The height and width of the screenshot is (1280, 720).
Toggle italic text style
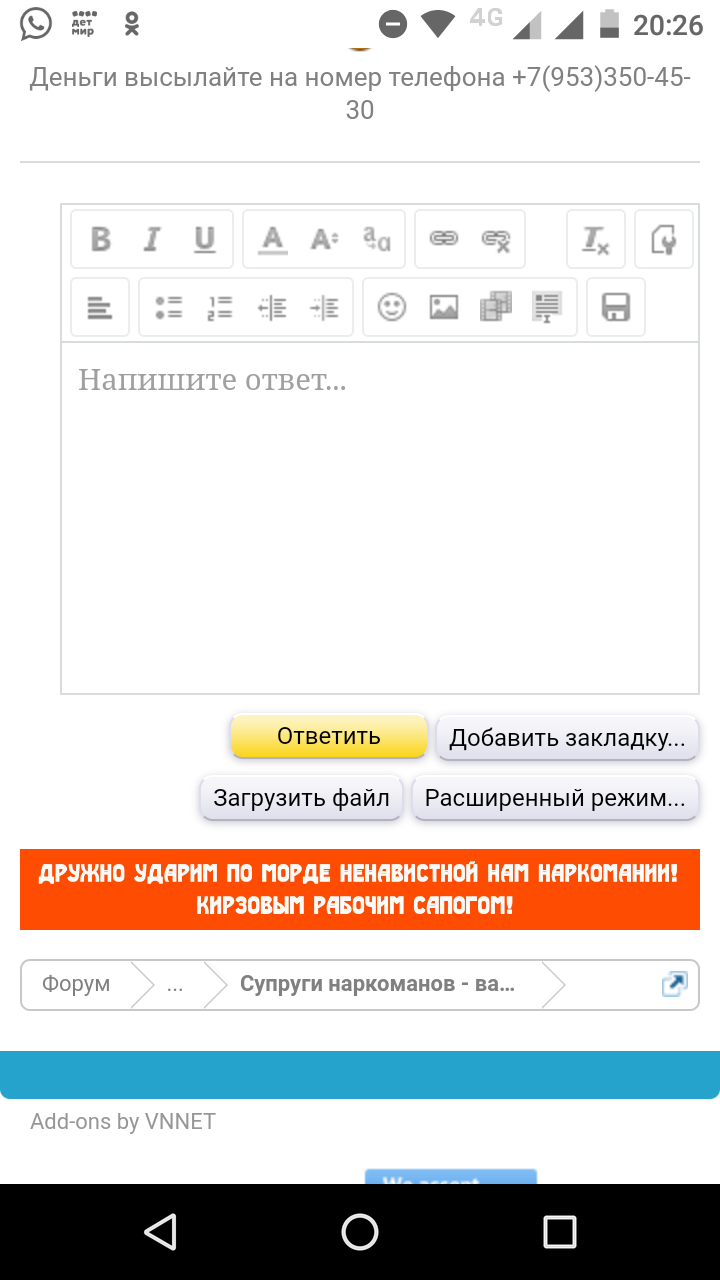152,240
